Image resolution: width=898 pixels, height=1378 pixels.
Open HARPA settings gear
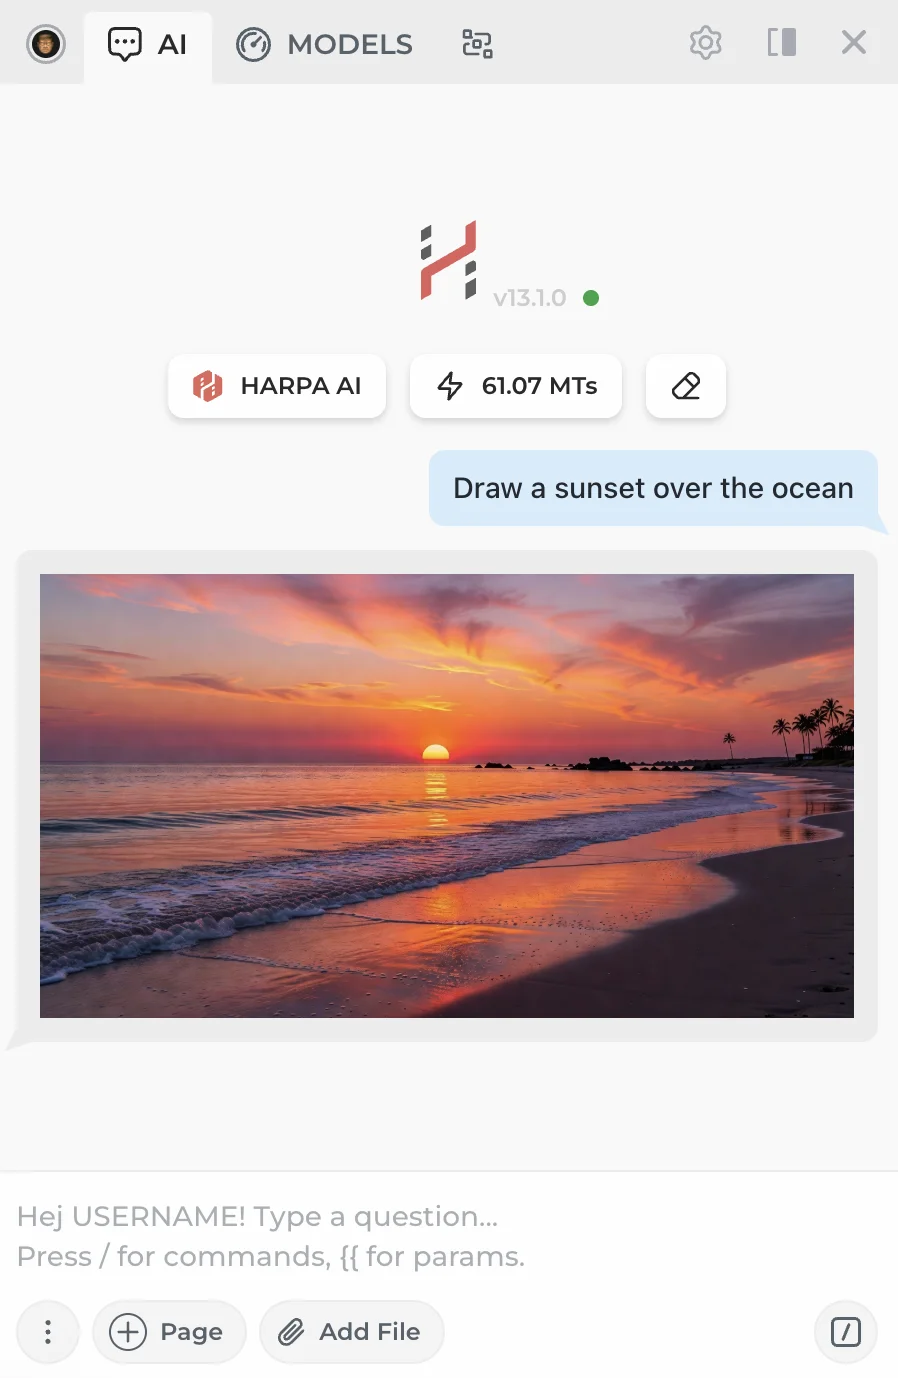pyautogui.click(x=706, y=43)
